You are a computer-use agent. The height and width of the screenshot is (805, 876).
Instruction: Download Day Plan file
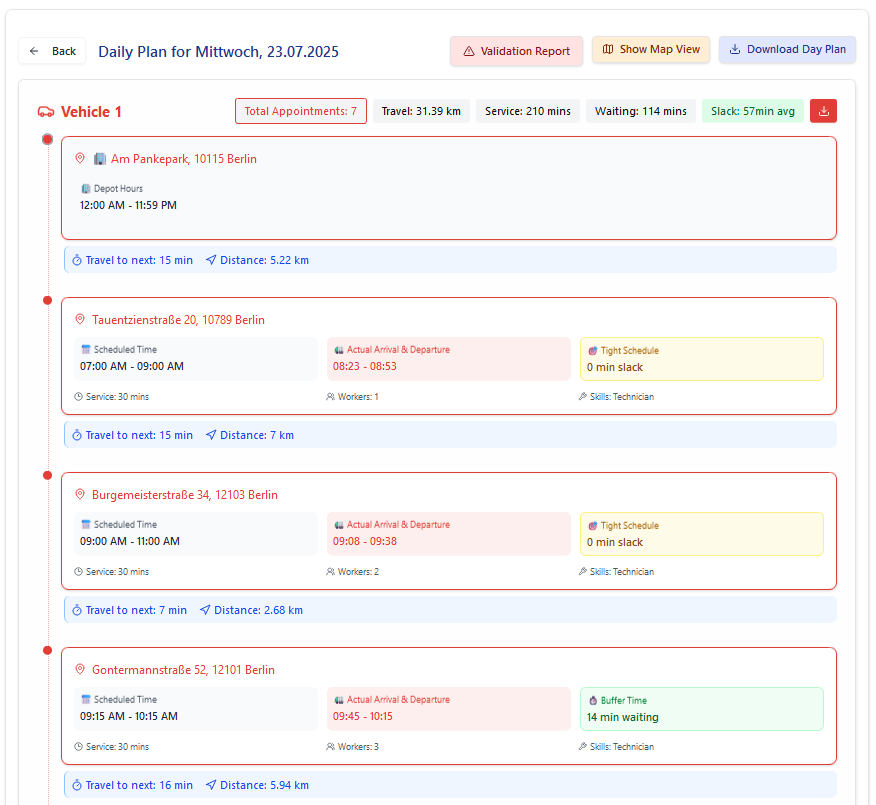point(787,49)
